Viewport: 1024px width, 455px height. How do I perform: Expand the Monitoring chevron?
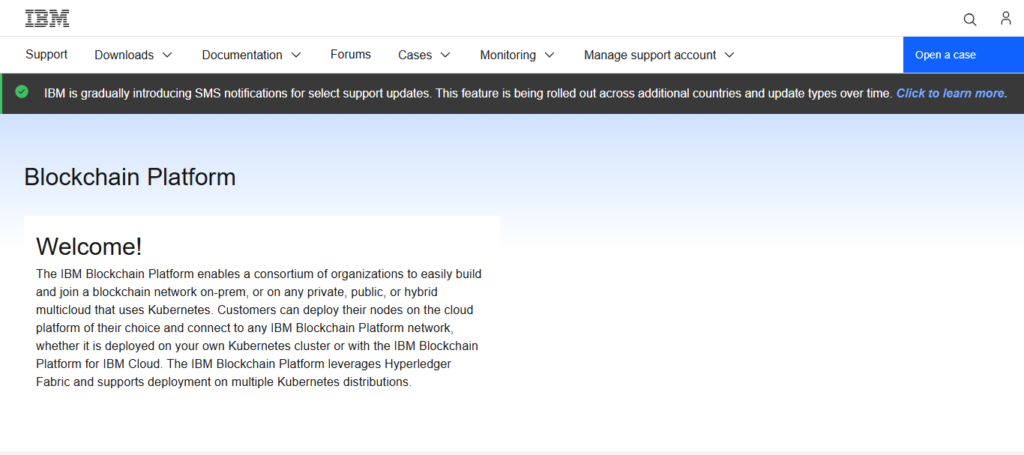549,55
